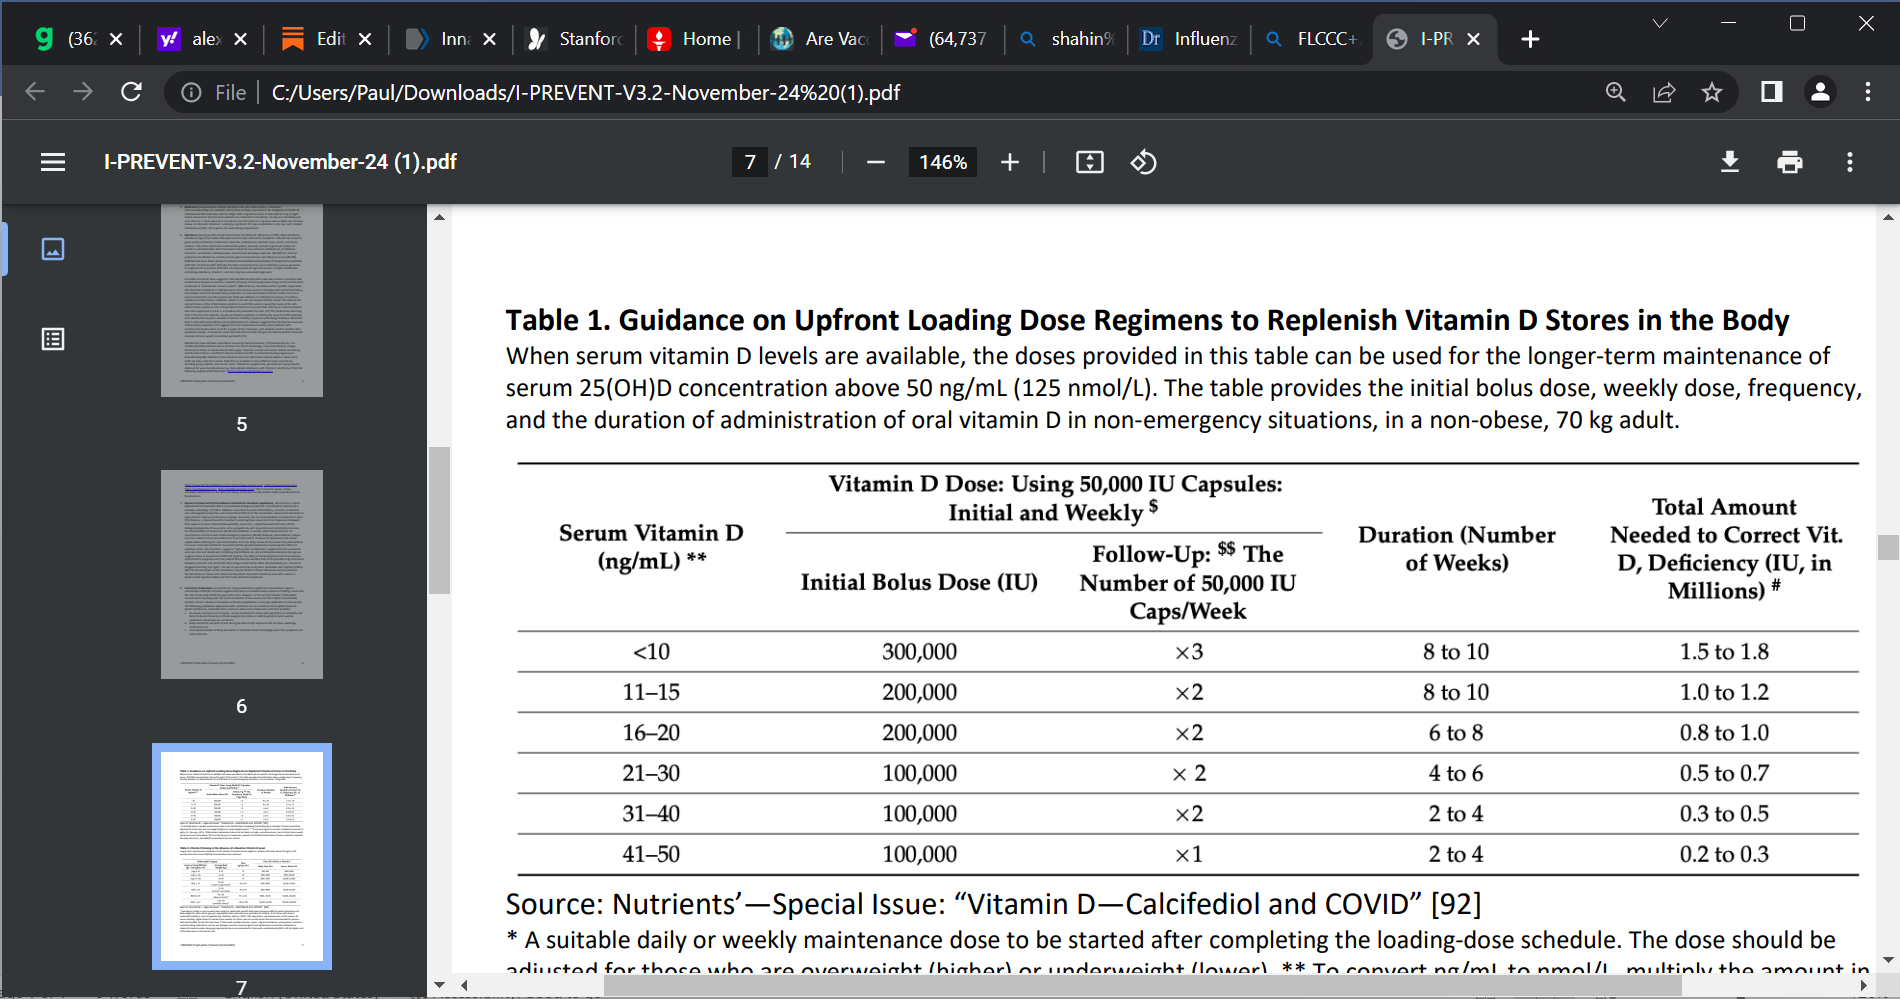The image size is (1900, 999).
Task: Click the thumbnail panel scrollbar handle
Action: point(439,520)
